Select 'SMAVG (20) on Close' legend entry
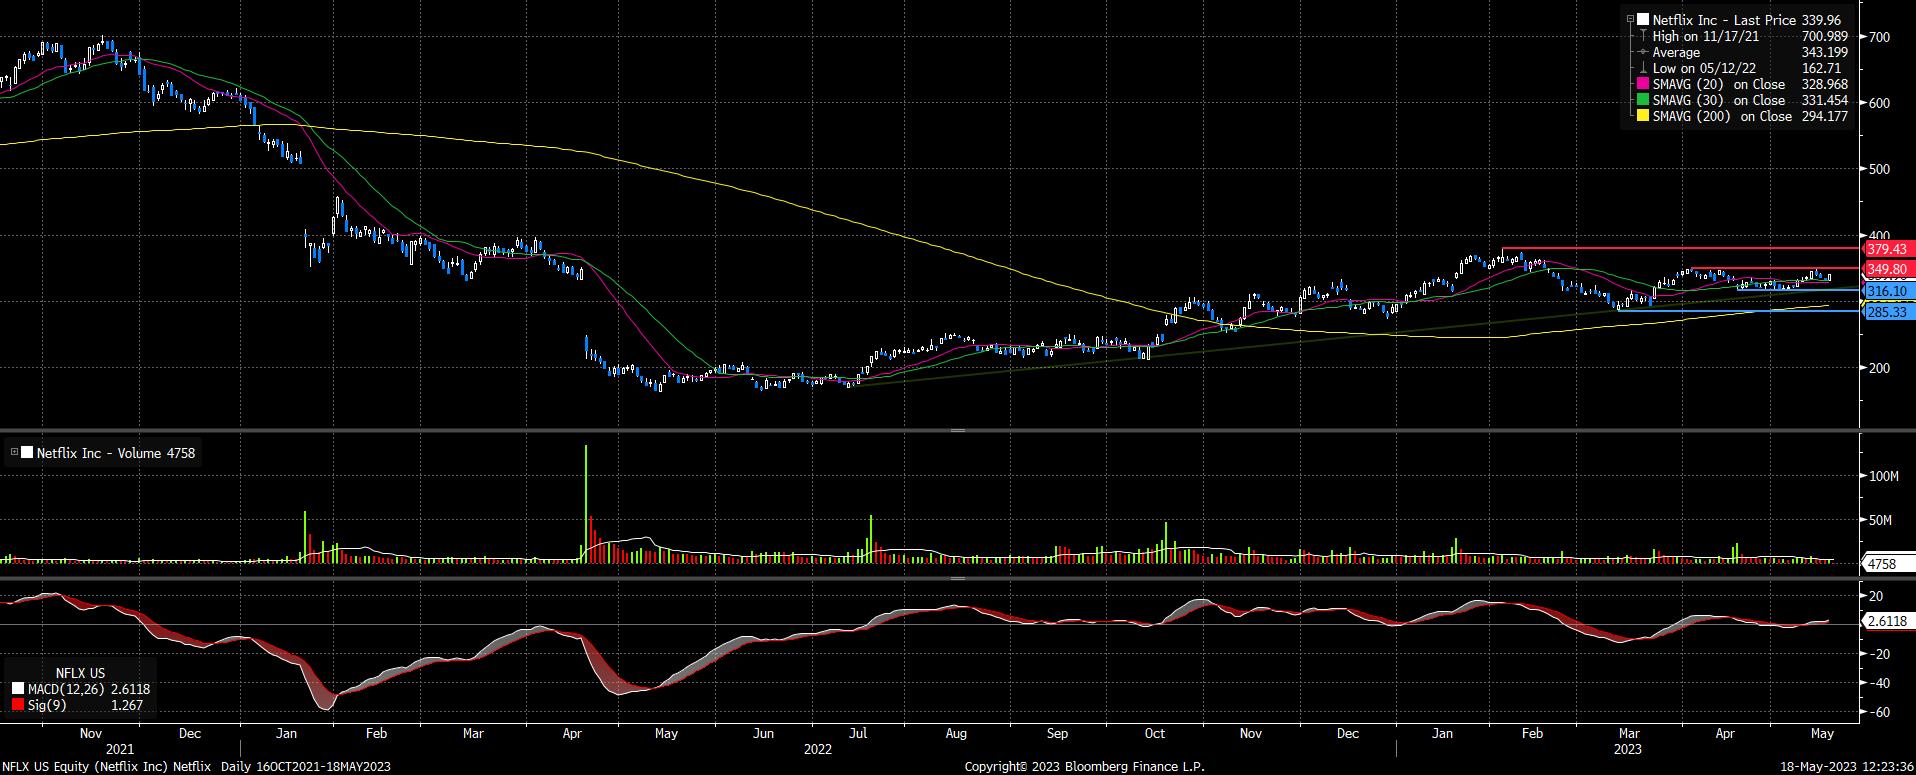 pos(1719,84)
